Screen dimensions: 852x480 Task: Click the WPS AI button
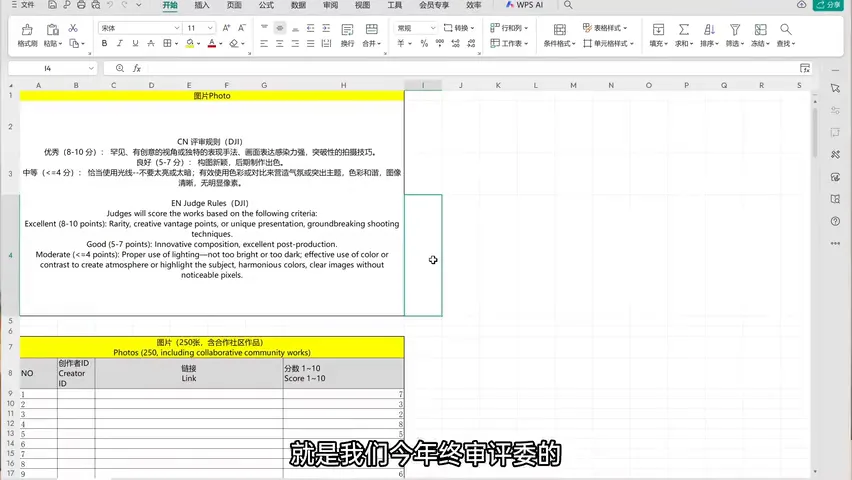[524, 5]
